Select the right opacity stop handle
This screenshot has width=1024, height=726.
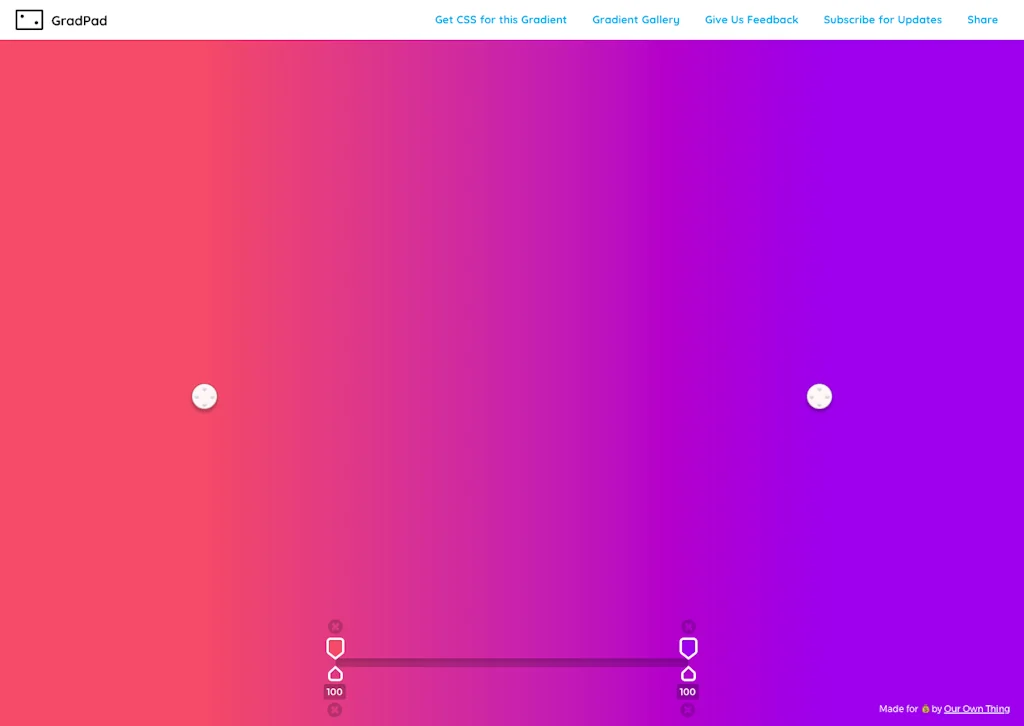688,674
